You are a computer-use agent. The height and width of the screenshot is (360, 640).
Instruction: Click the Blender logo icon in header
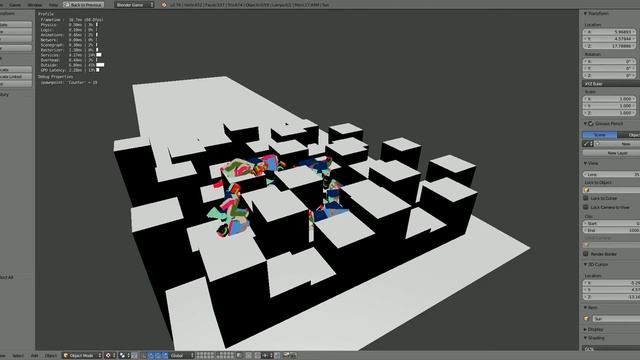164,4
